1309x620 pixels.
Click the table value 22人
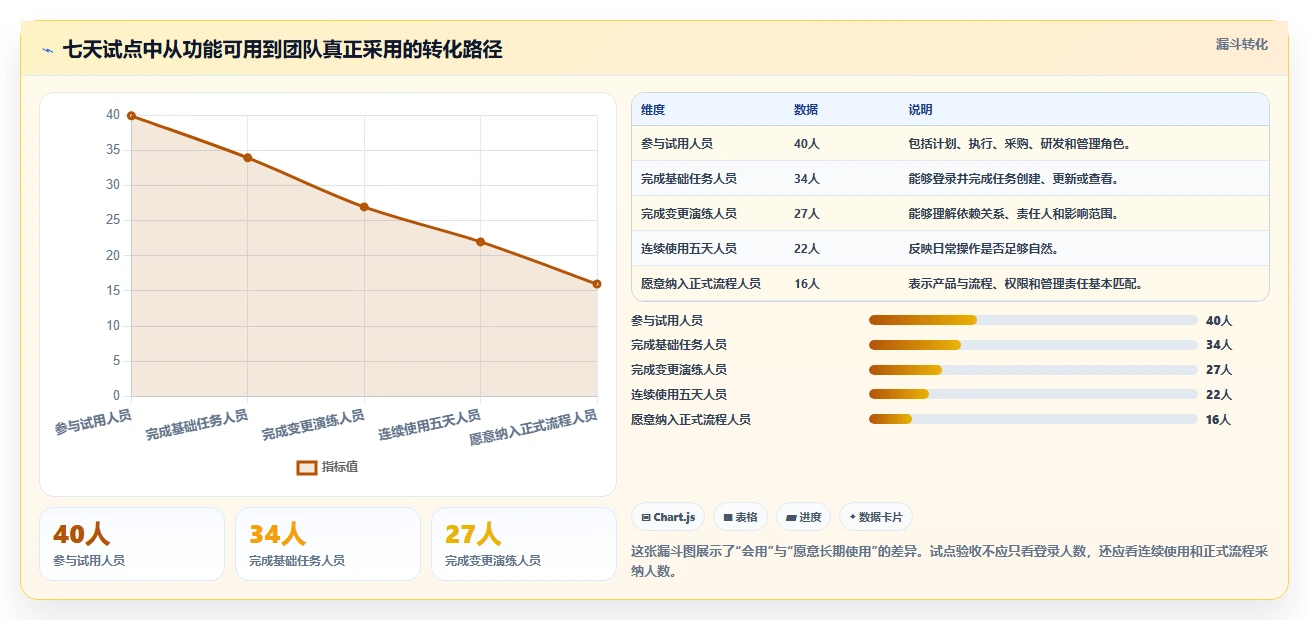807,249
